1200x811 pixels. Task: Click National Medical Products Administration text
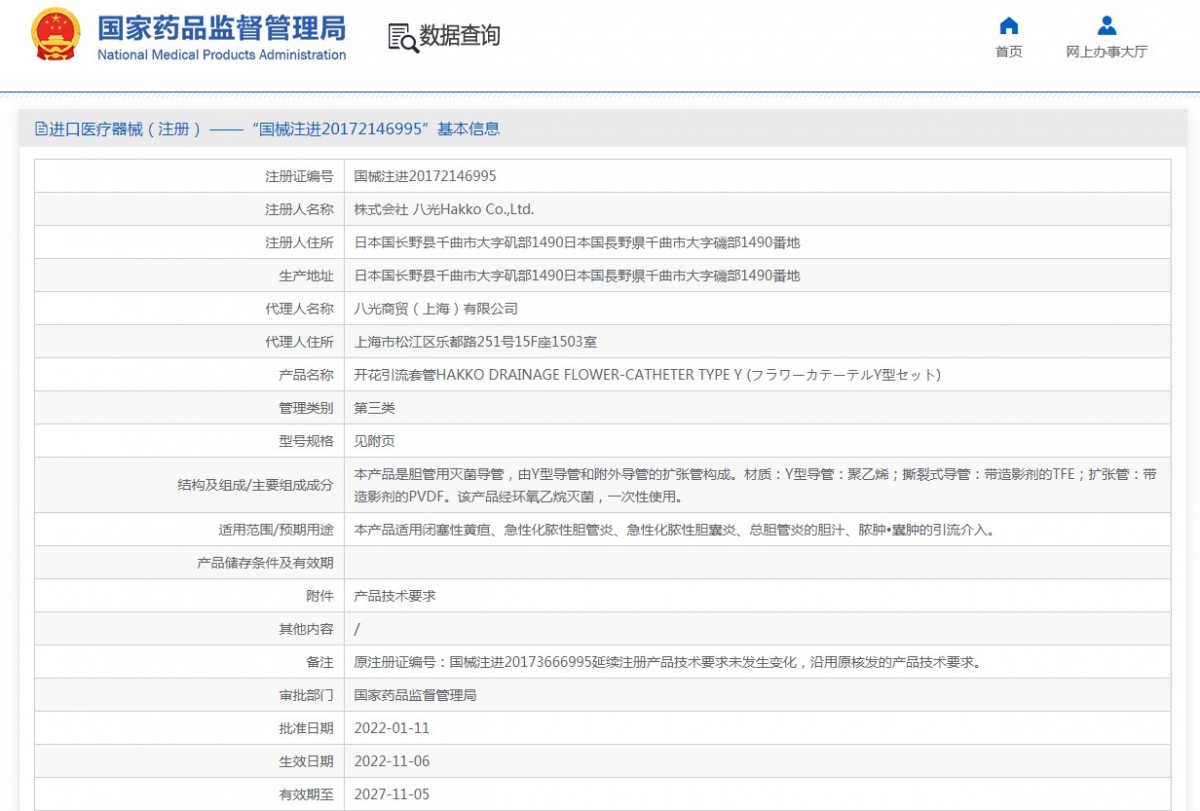221,55
